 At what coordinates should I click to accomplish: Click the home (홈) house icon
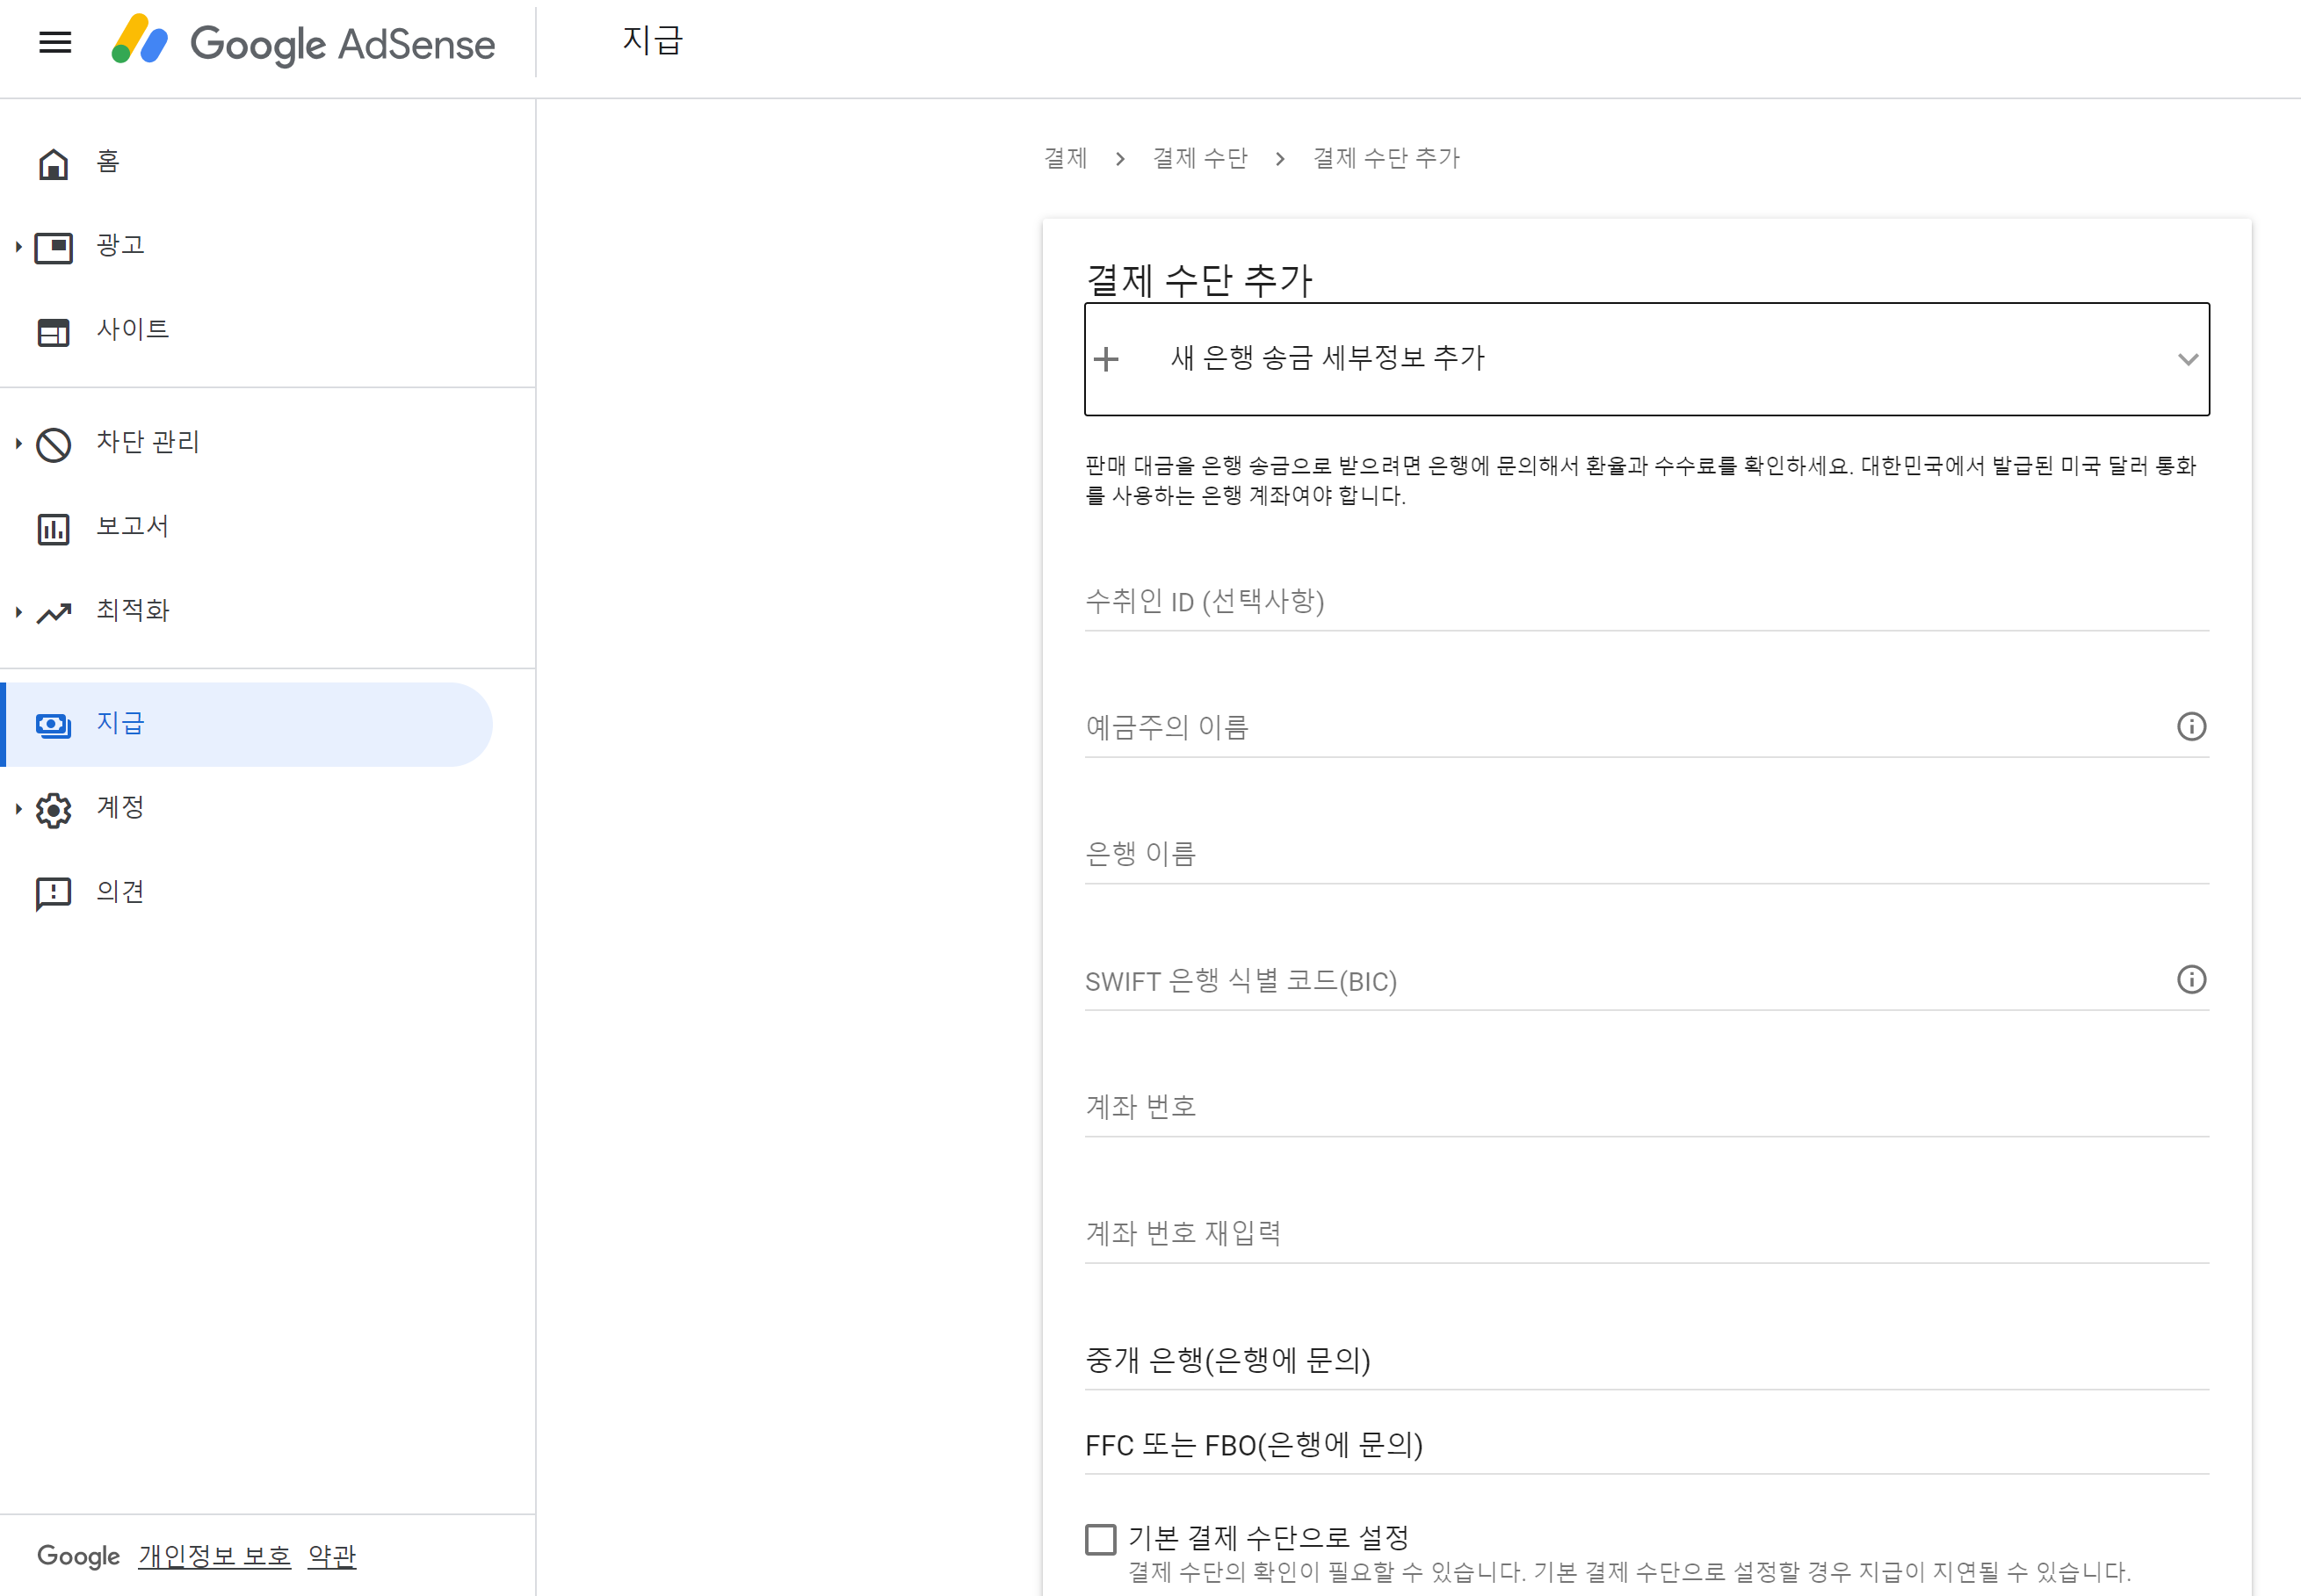[53, 163]
